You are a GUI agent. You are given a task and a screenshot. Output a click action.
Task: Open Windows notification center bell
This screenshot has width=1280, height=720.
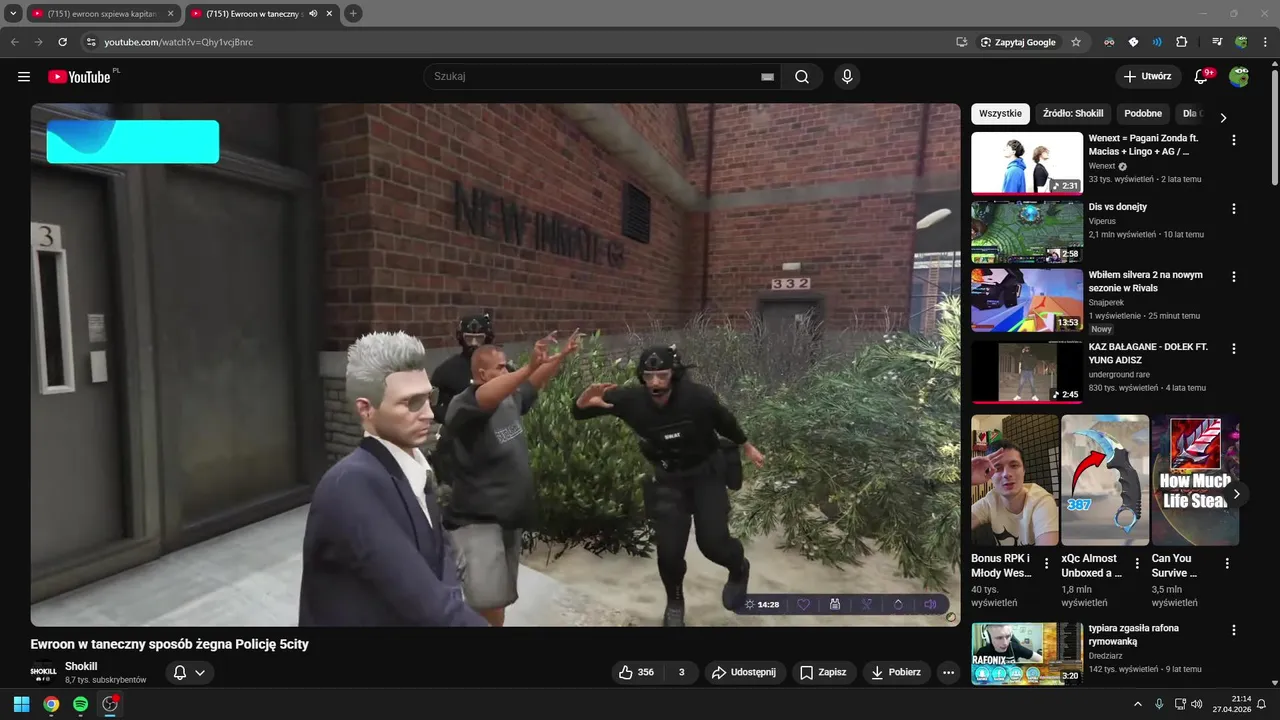coord(1261,704)
